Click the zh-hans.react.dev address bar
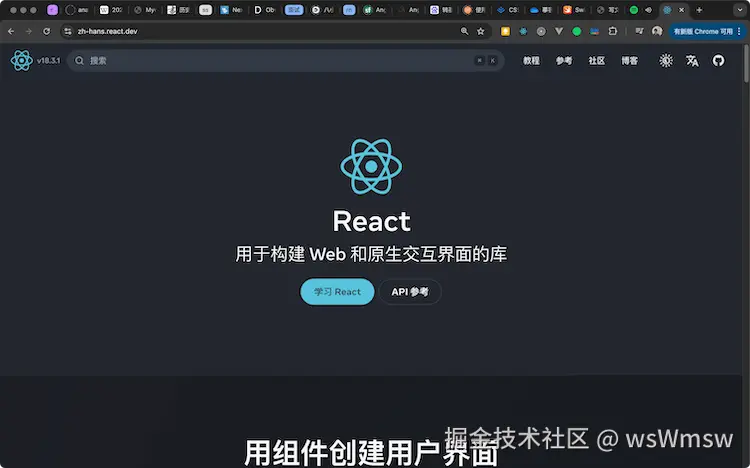Image resolution: width=750 pixels, height=468 pixels. 275,31
